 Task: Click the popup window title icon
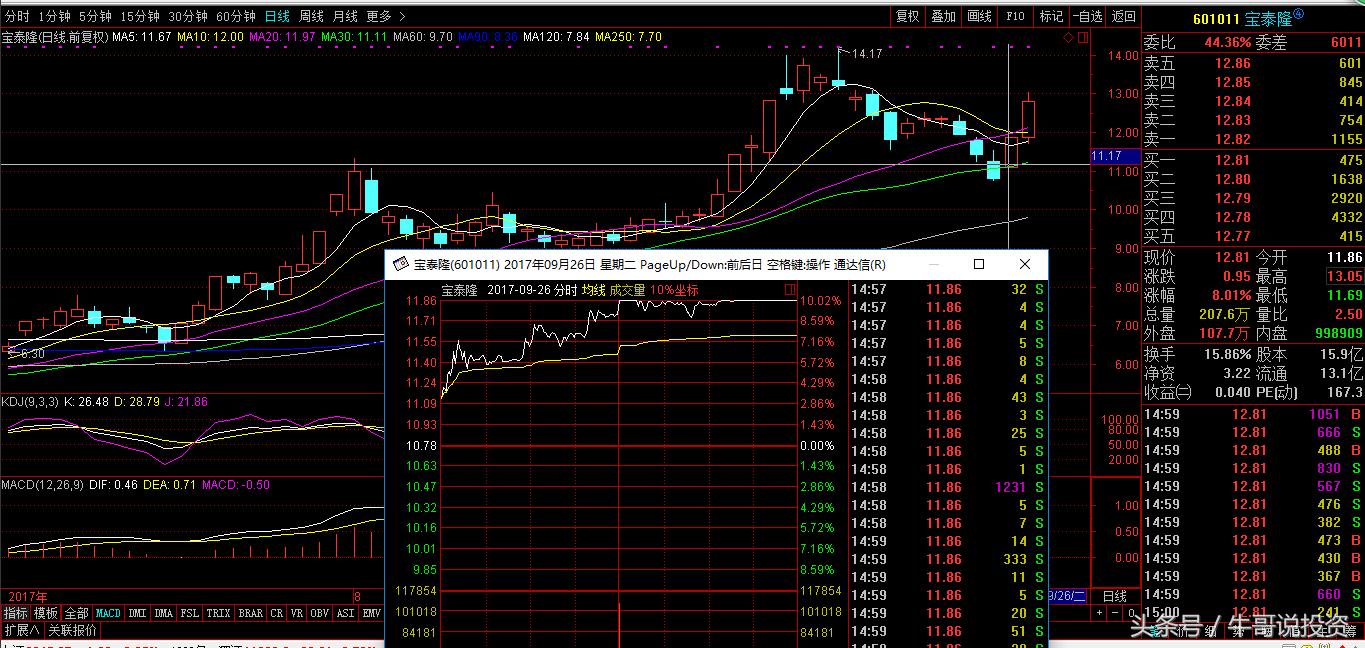pyautogui.click(x=400, y=264)
